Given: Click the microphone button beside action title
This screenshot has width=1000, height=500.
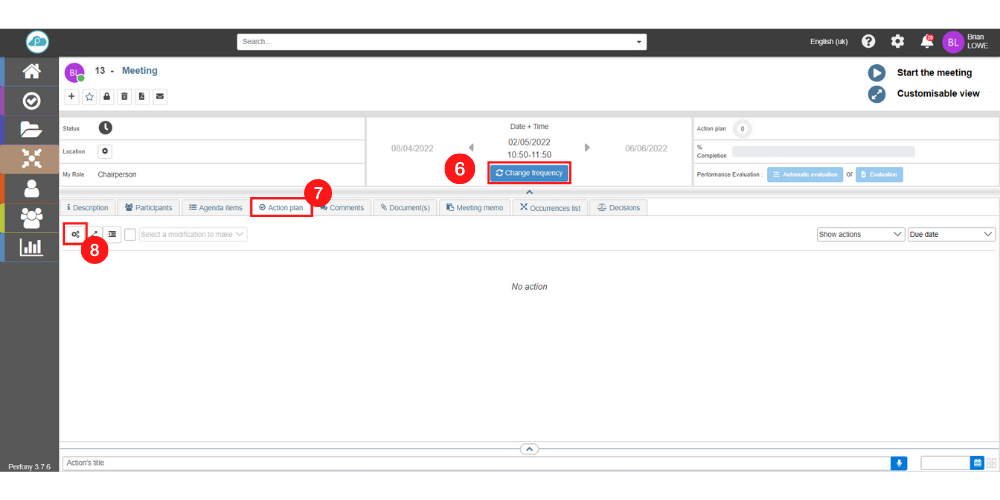Looking at the screenshot, I should (x=899, y=463).
